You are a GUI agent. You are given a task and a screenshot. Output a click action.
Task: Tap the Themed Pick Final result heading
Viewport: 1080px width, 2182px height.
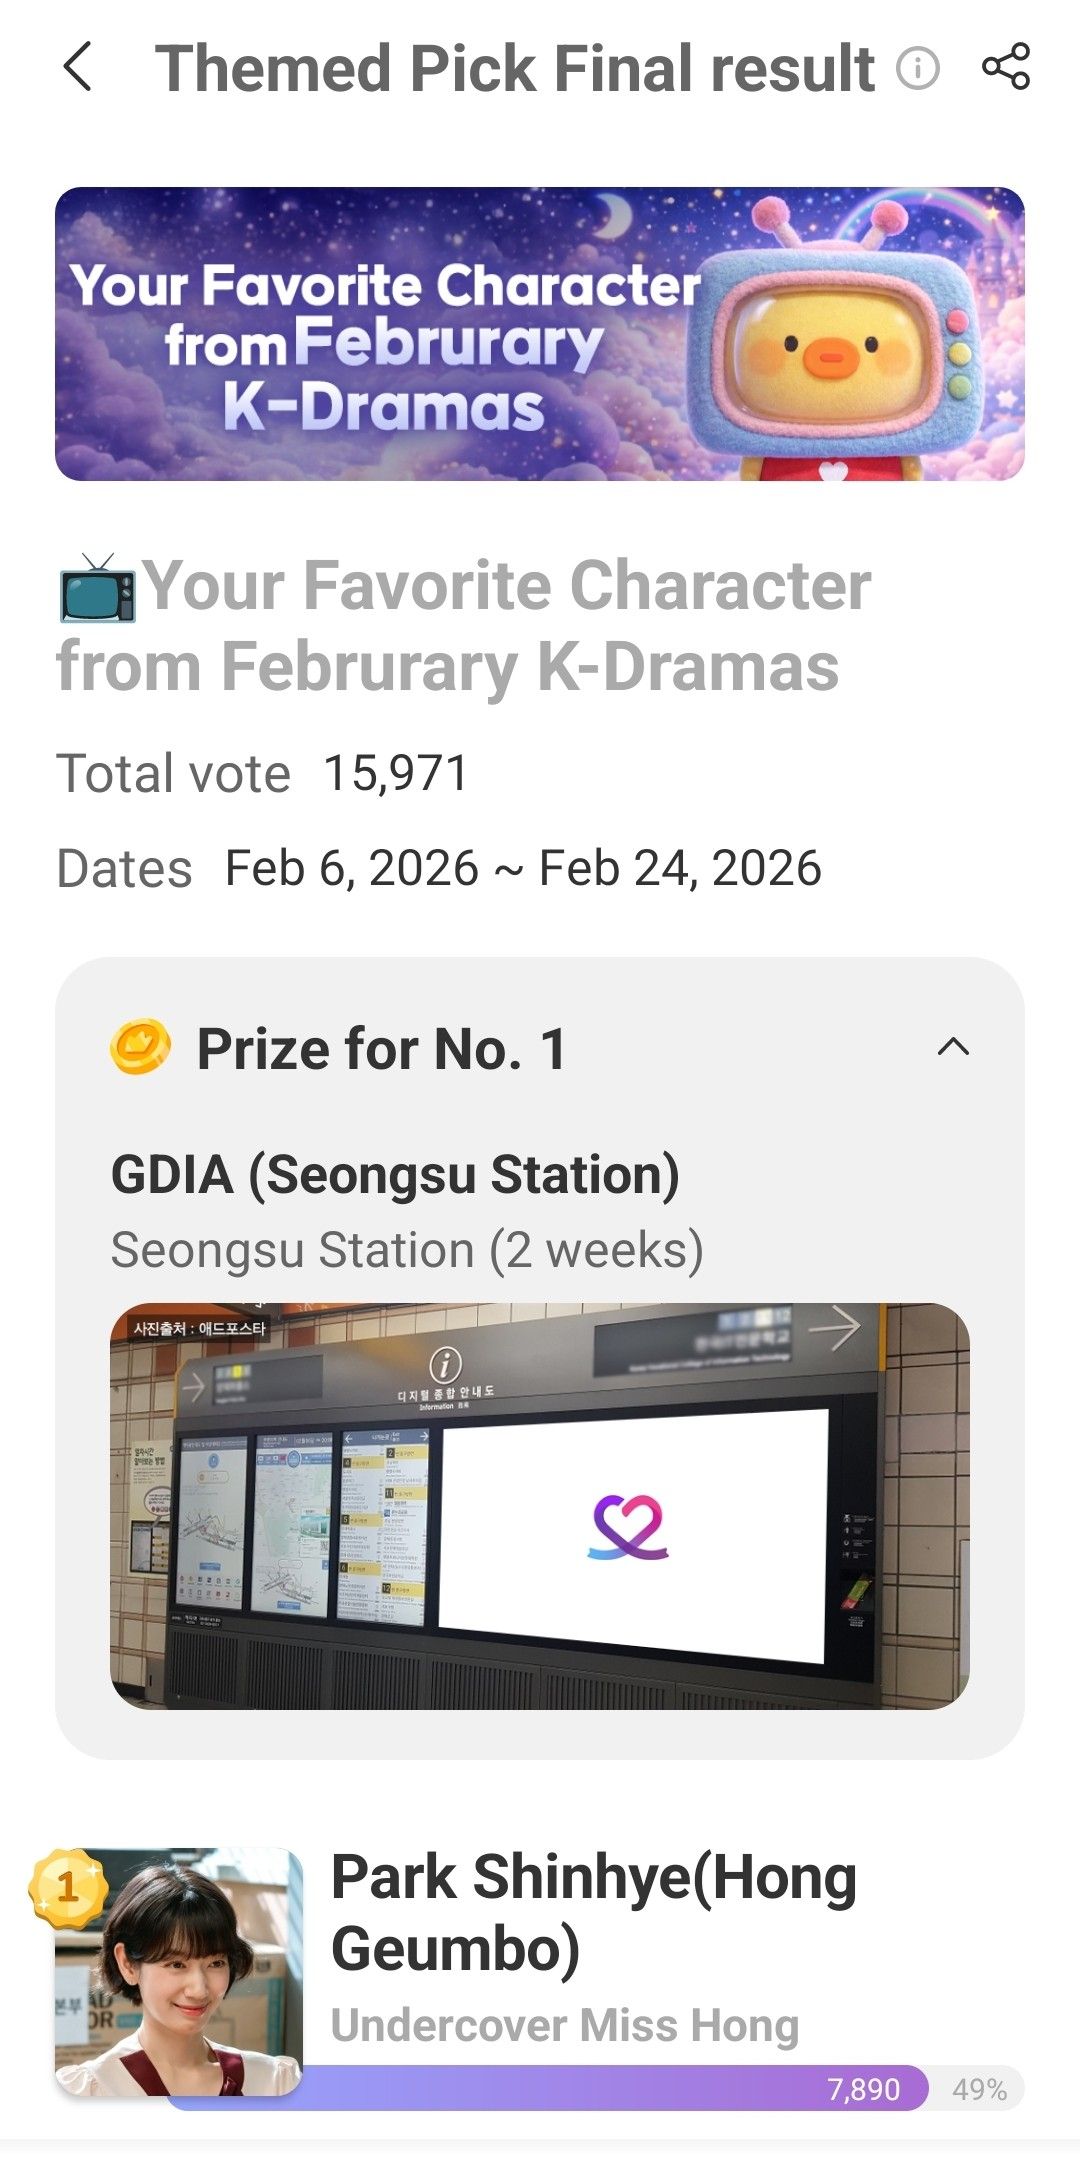(x=514, y=68)
